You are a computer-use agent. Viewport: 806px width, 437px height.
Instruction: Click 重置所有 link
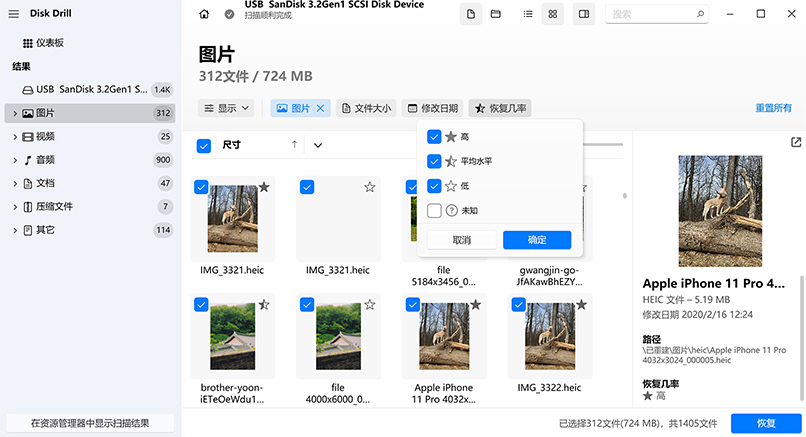tap(773, 108)
